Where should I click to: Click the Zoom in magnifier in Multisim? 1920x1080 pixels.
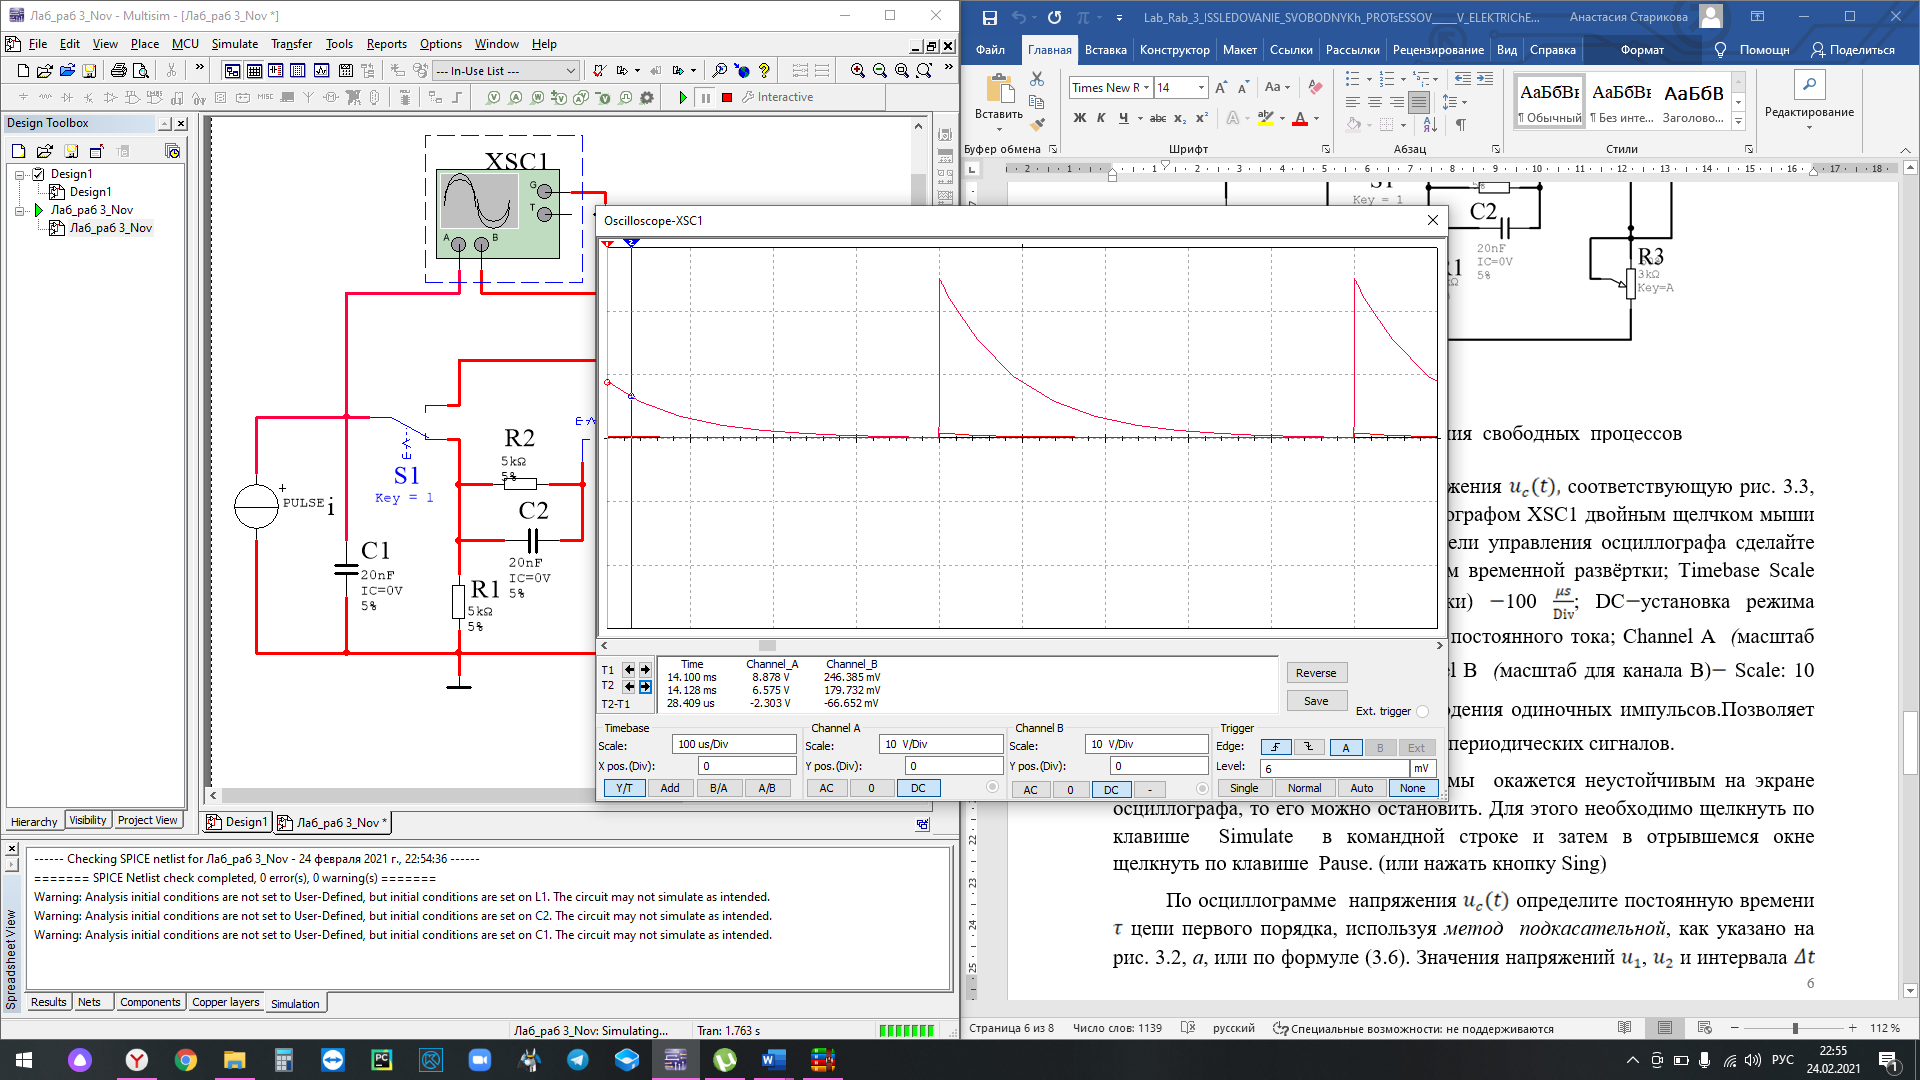click(858, 71)
